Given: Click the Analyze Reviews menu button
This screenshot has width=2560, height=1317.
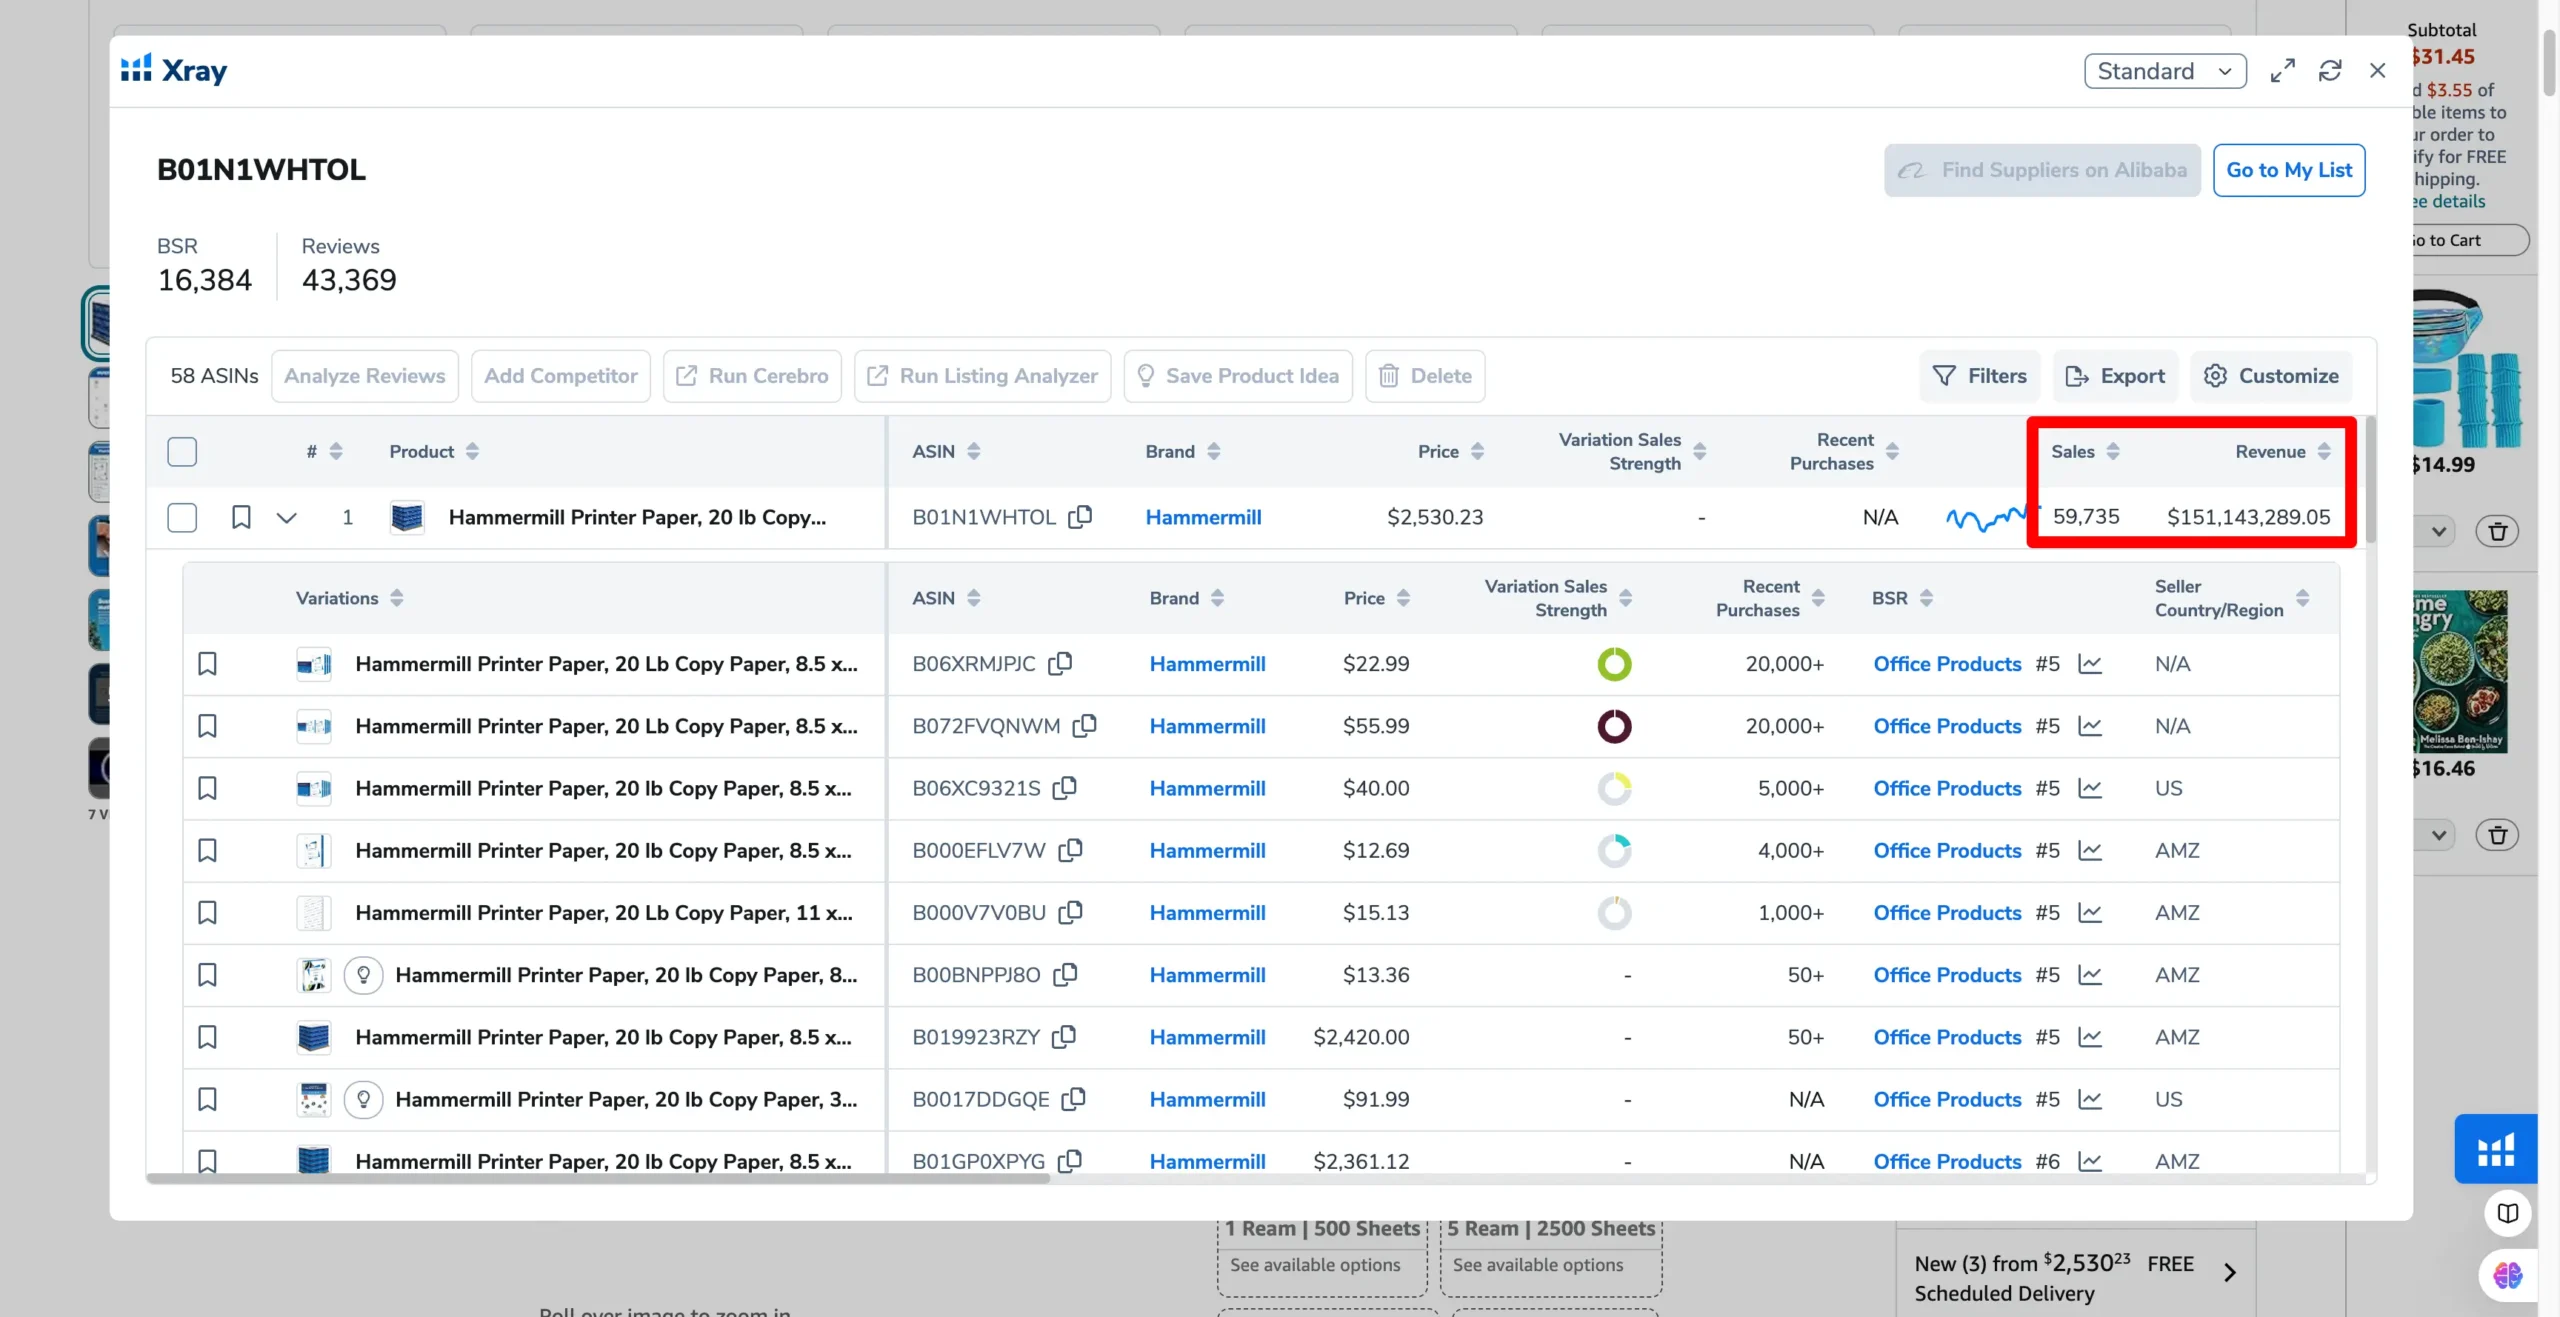Looking at the screenshot, I should 365,375.
